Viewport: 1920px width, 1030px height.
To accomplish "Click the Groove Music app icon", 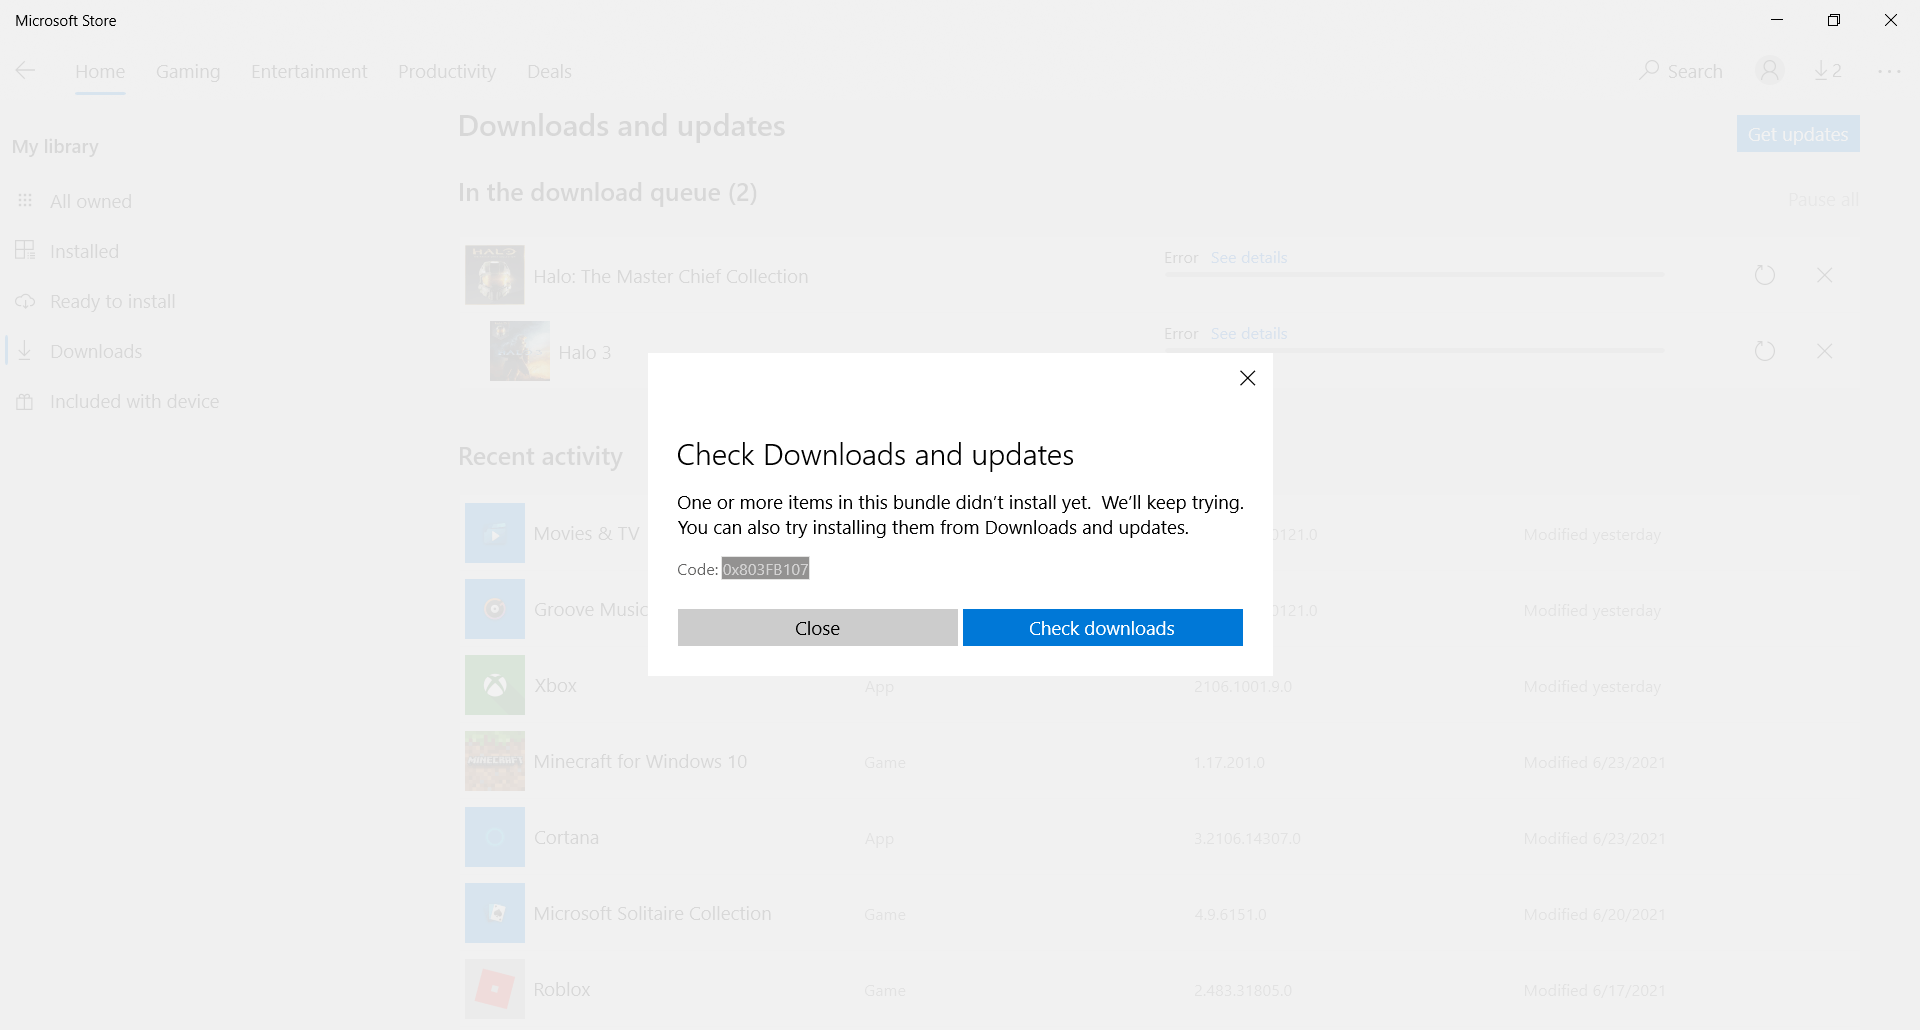I will point(494,609).
